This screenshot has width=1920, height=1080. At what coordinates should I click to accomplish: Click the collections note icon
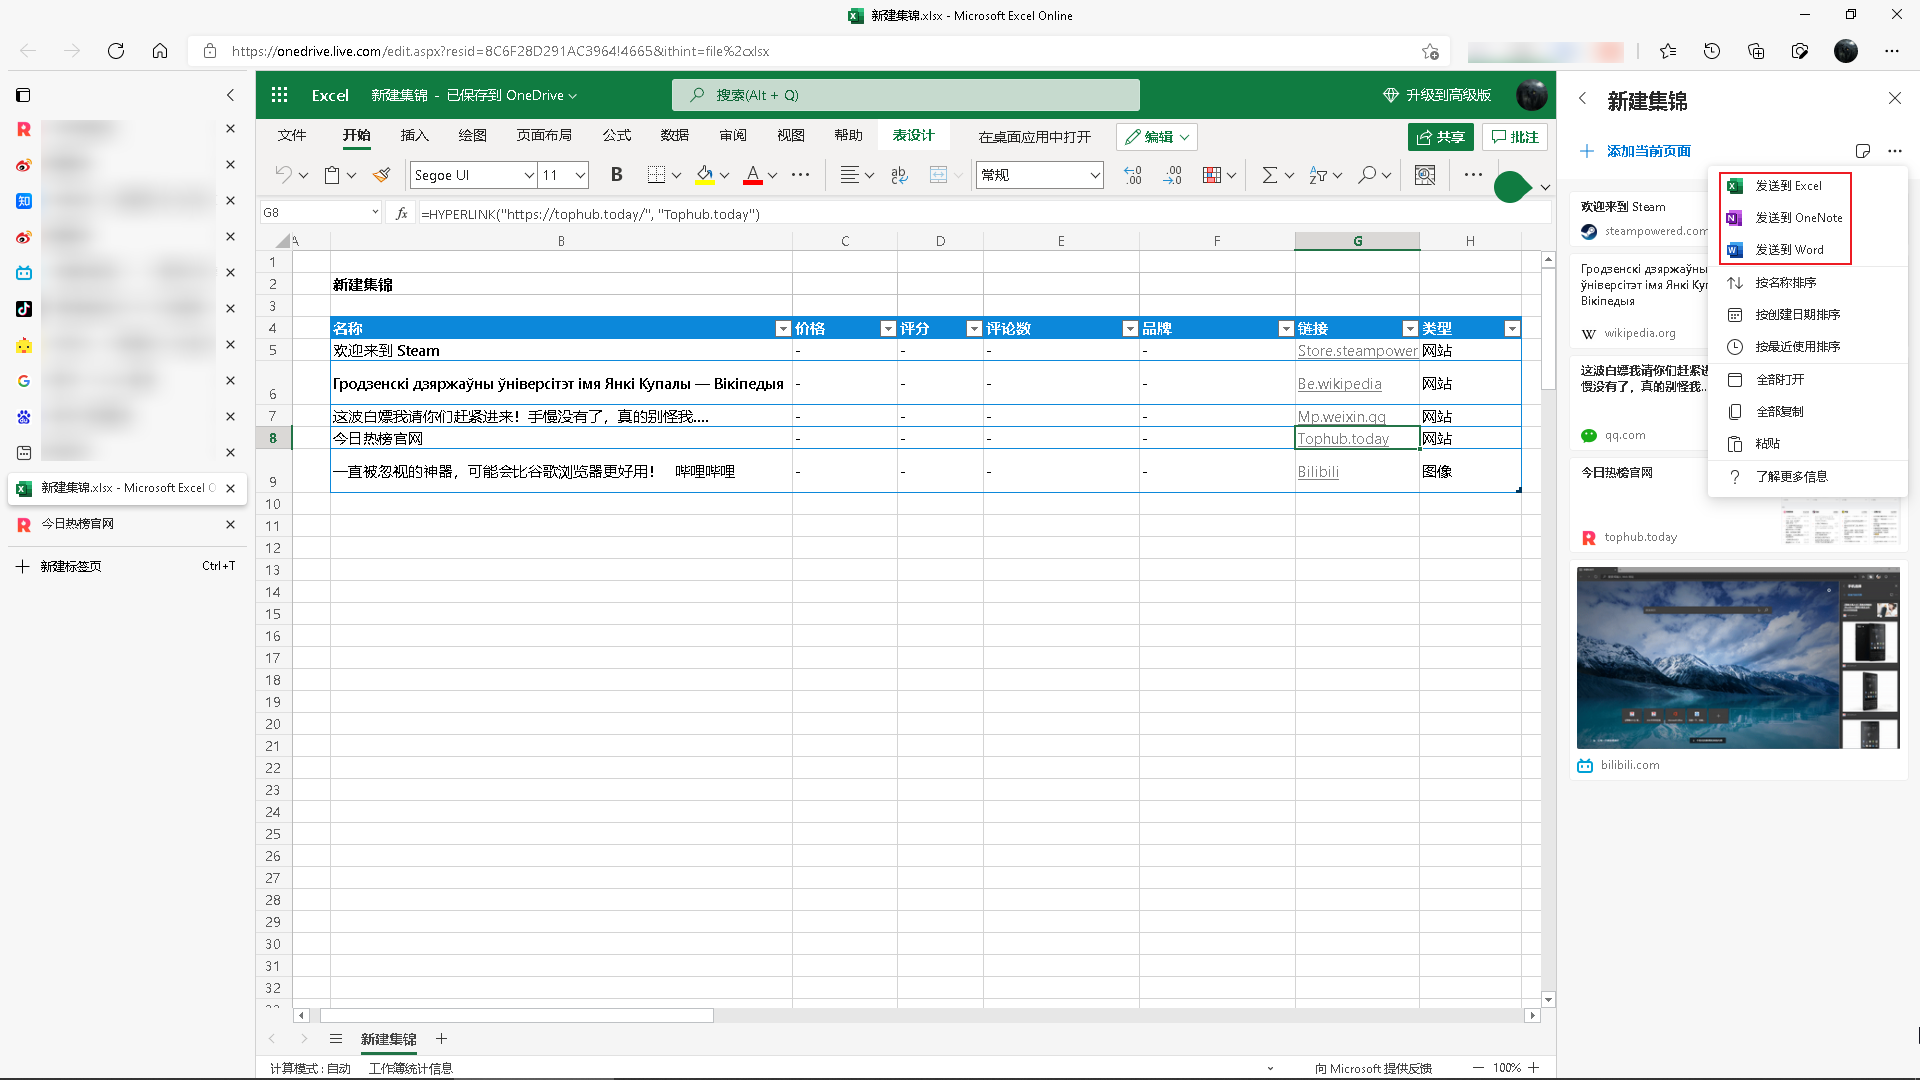pos(1862,151)
